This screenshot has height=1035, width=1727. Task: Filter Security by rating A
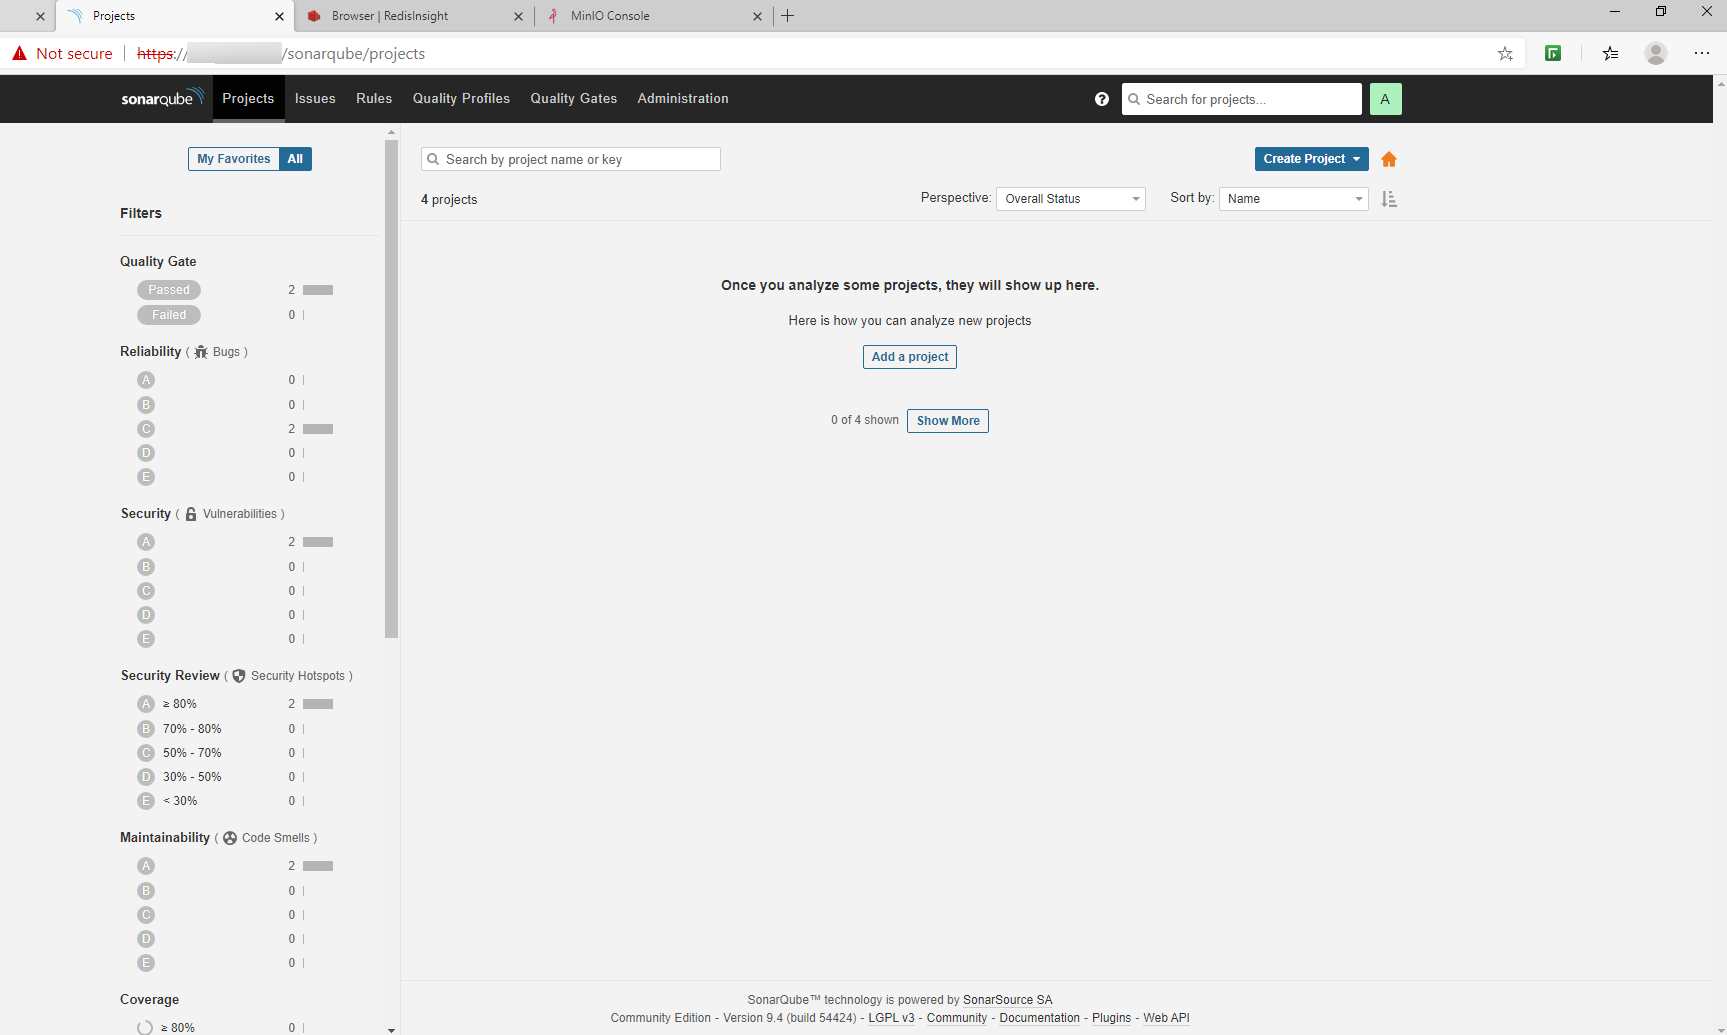click(x=146, y=542)
